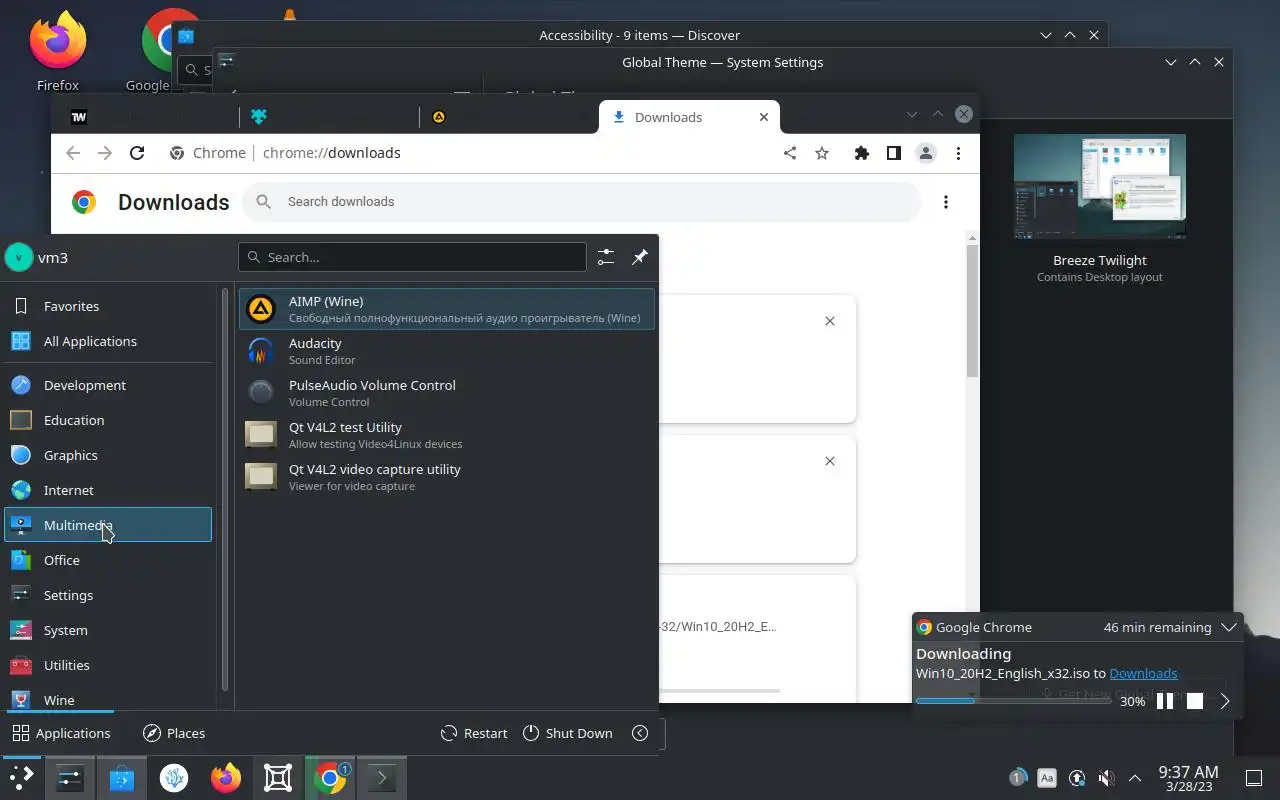Expand more session options arrow
Viewport: 1280px width, 800px height.
coord(640,733)
